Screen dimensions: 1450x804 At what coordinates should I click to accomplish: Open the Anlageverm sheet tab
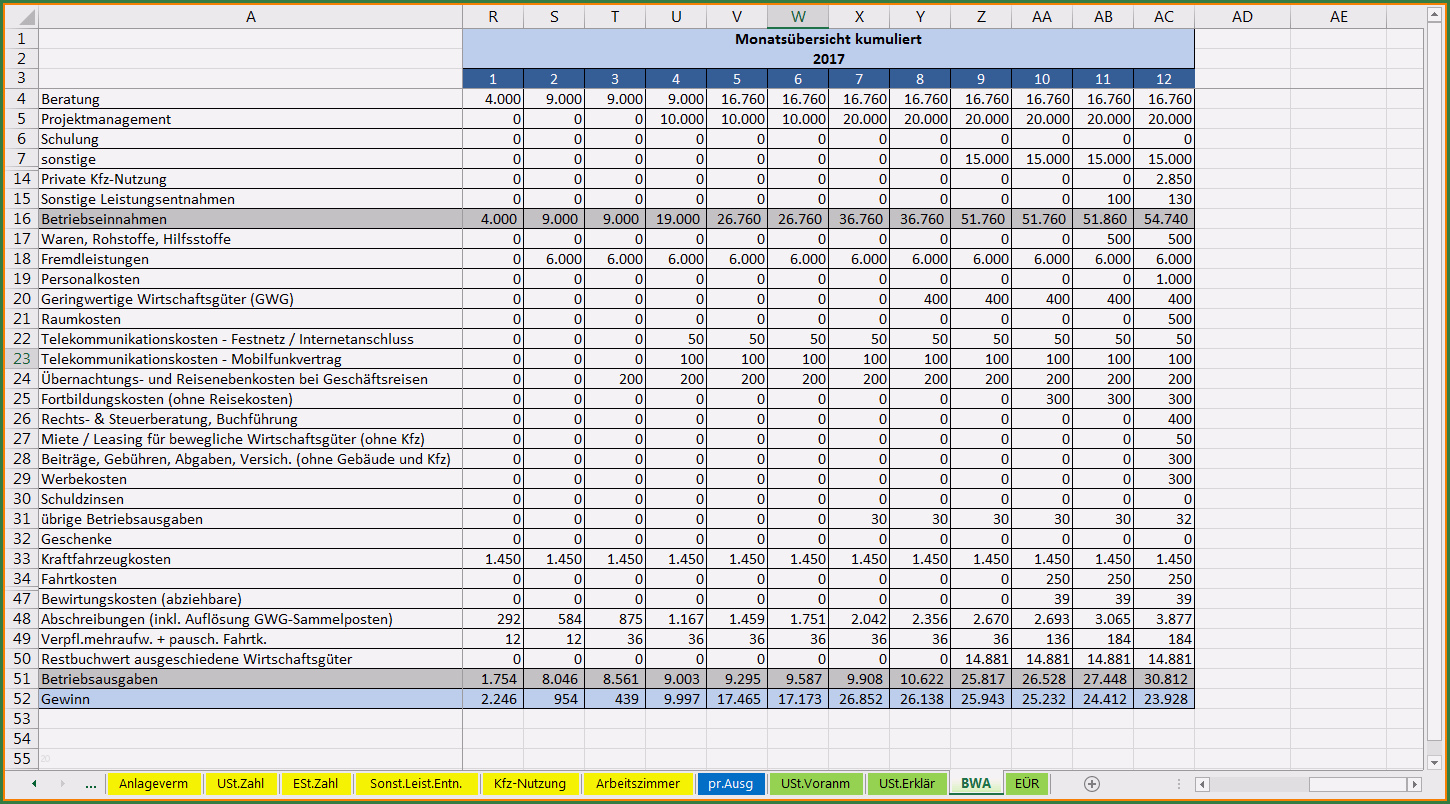154,784
